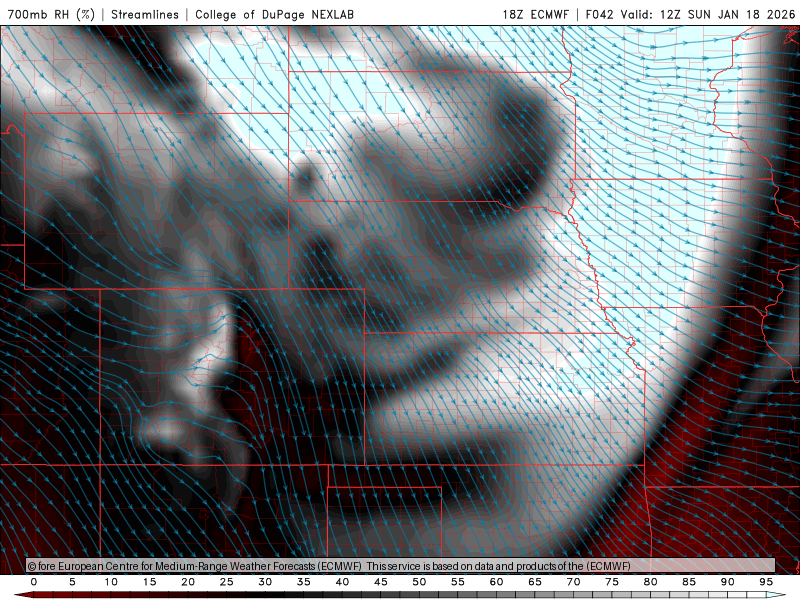The width and height of the screenshot is (800, 600).
Task: Click the '80' label on the color scale
Action: tap(651, 582)
